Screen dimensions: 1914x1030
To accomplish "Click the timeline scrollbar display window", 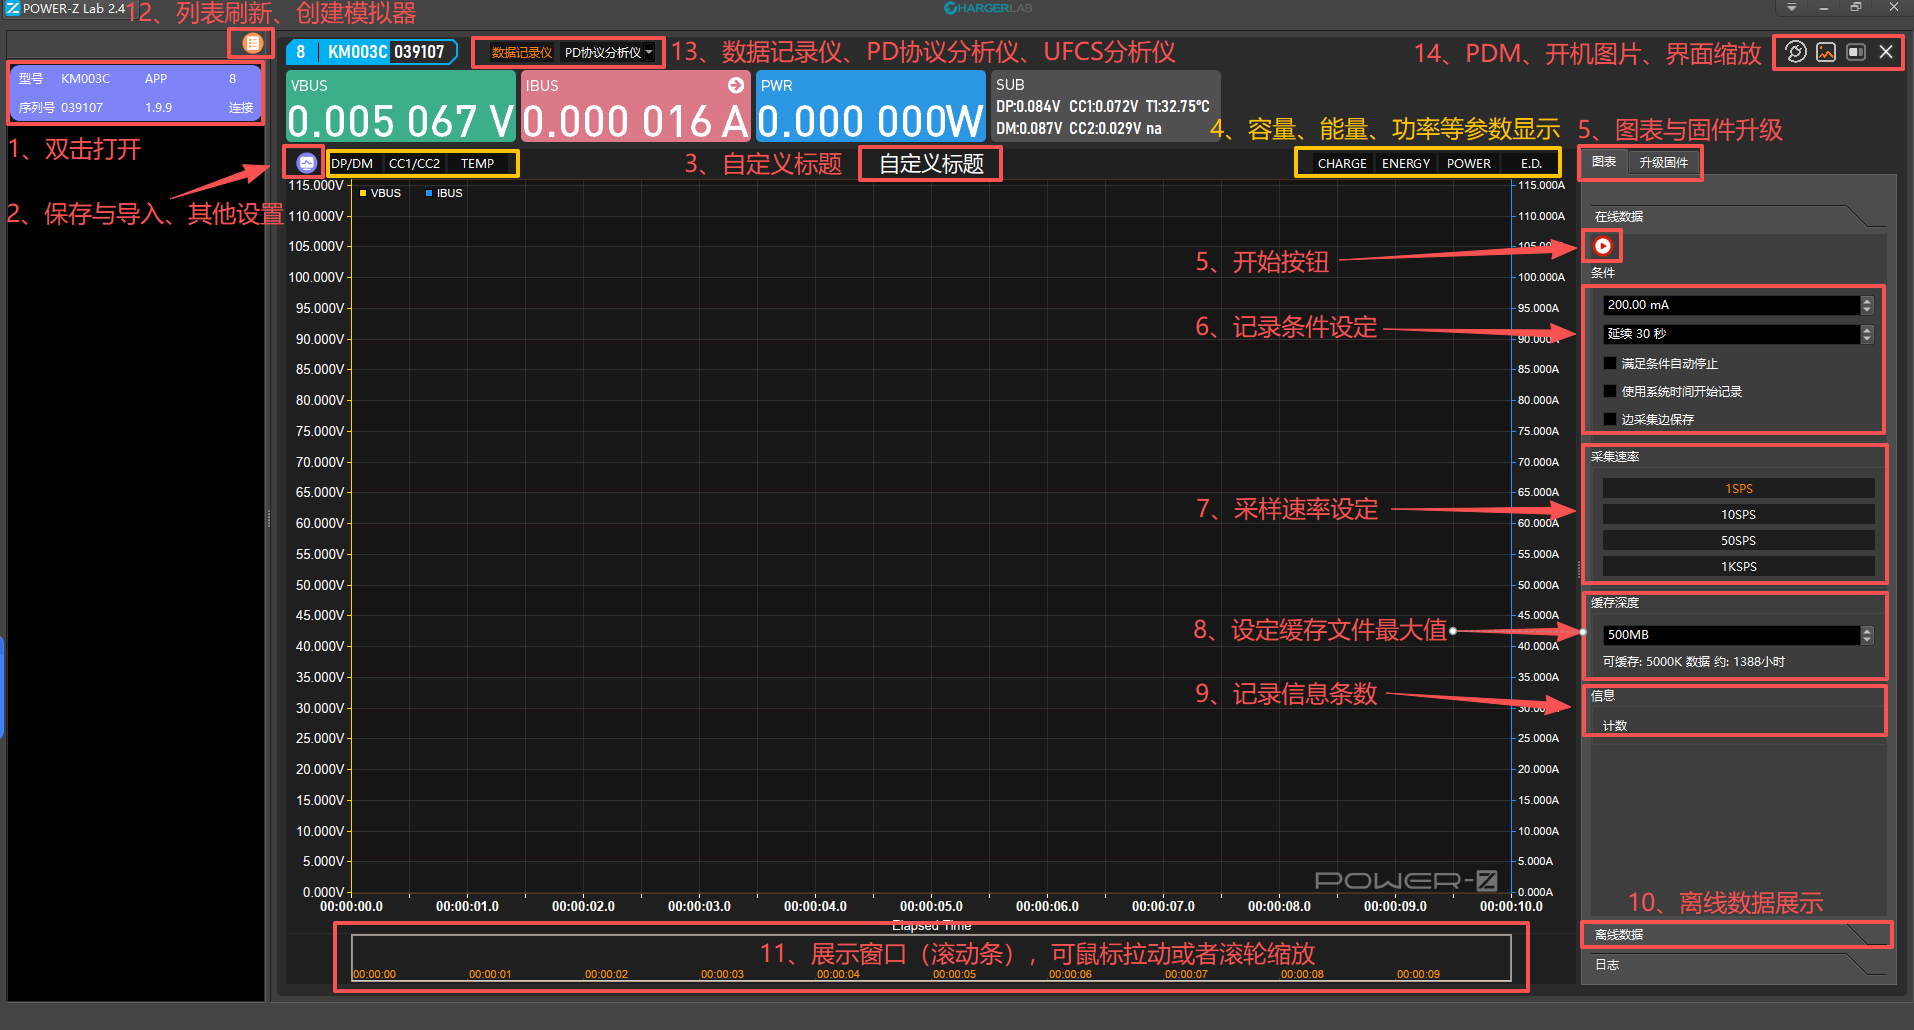I will click(x=930, y=957).
